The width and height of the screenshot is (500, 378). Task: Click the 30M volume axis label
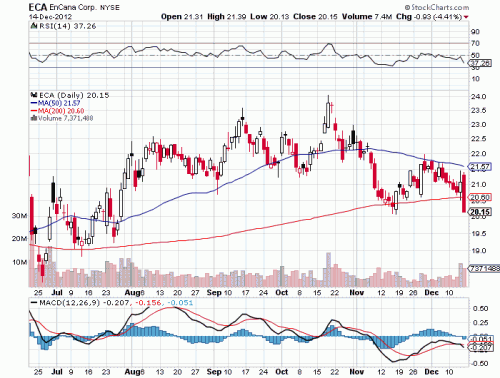[x=19, y=216]
